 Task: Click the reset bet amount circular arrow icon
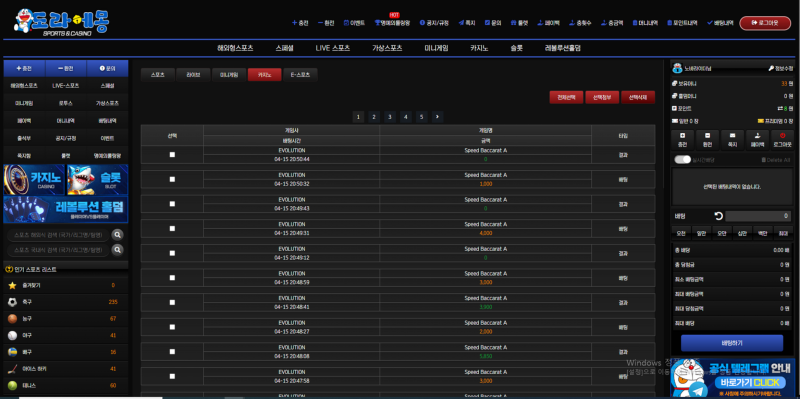[x=718, y=216]
